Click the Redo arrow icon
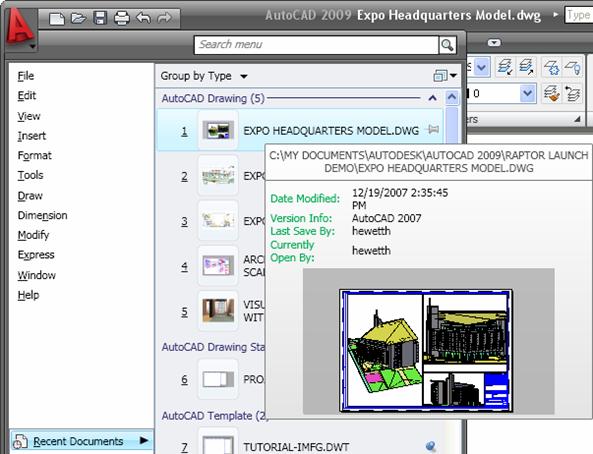593x454 pixels. 164,18
